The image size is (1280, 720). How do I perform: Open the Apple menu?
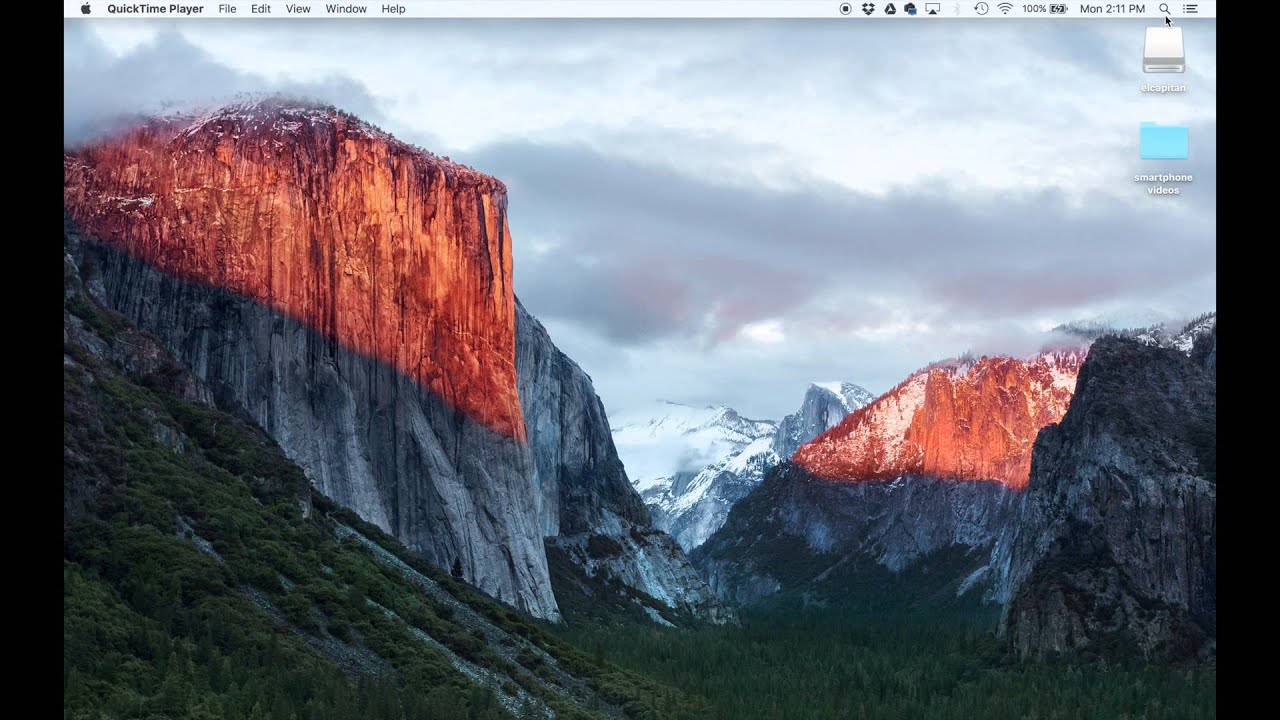[x=85, y=8]
